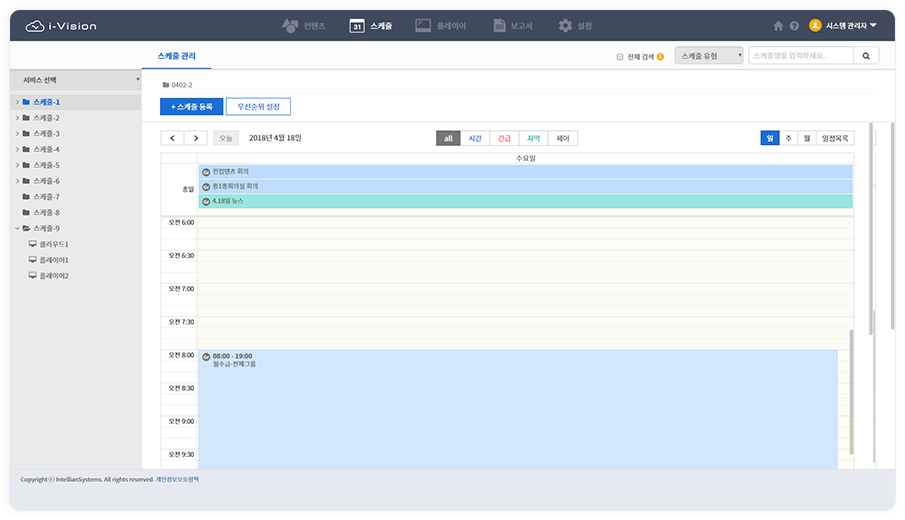The image size is (905, 520).
Task: Open the 보고서 menu
Action: click(513, 26)
